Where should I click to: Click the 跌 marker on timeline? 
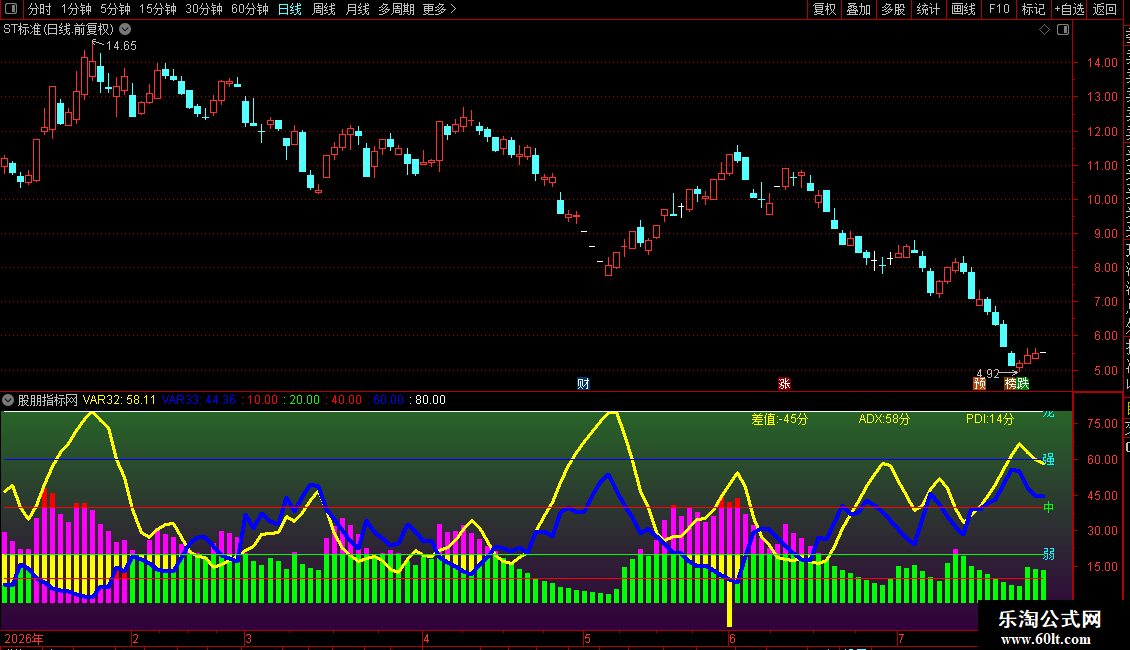[1023, 383]
